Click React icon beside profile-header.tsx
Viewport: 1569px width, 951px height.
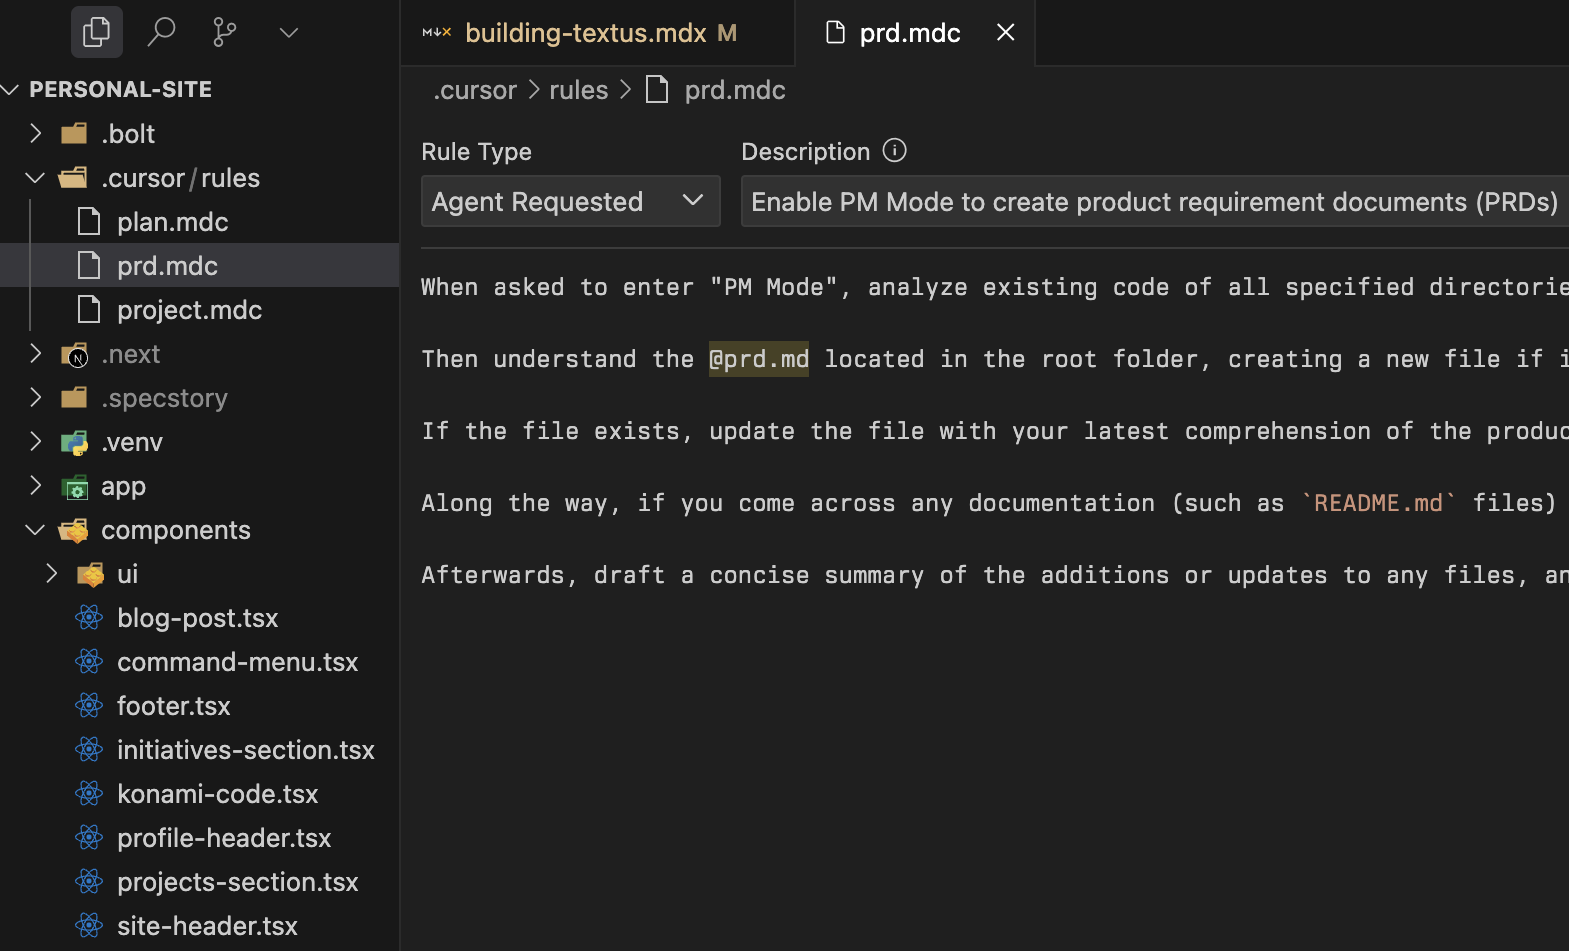pos(89,837)
